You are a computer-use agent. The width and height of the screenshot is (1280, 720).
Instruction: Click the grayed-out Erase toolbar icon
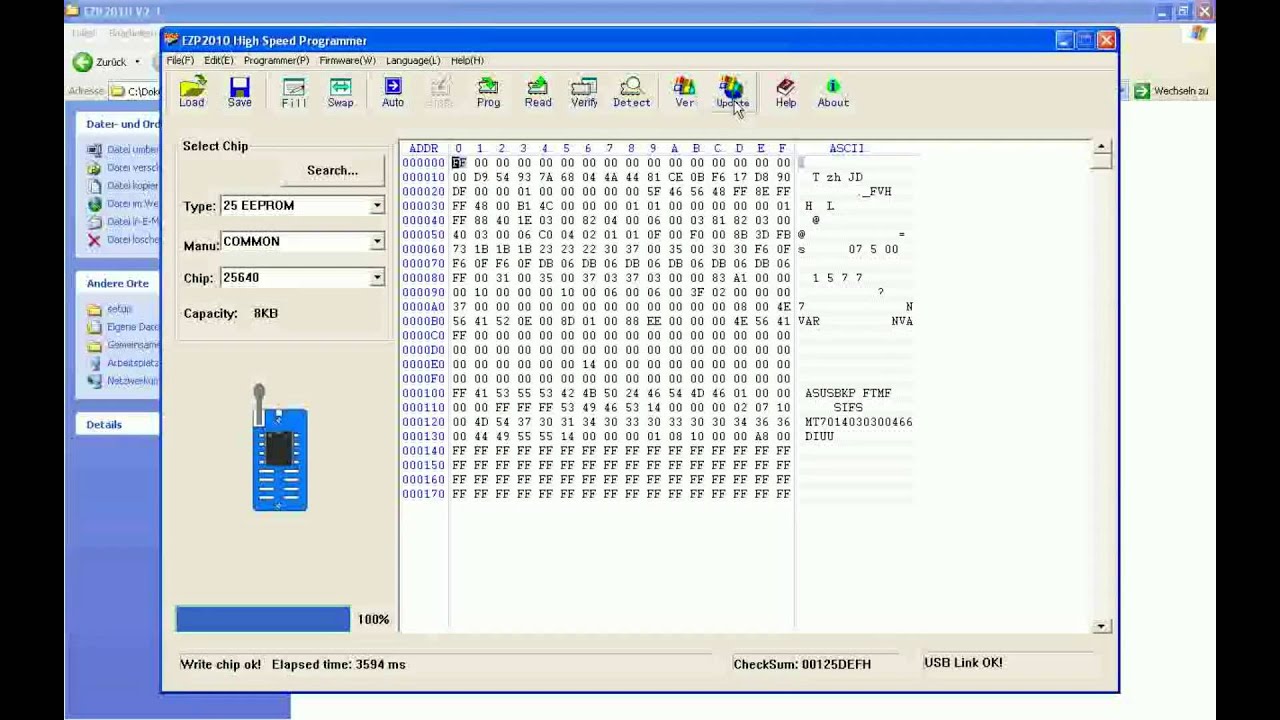[x=440, y=92]
